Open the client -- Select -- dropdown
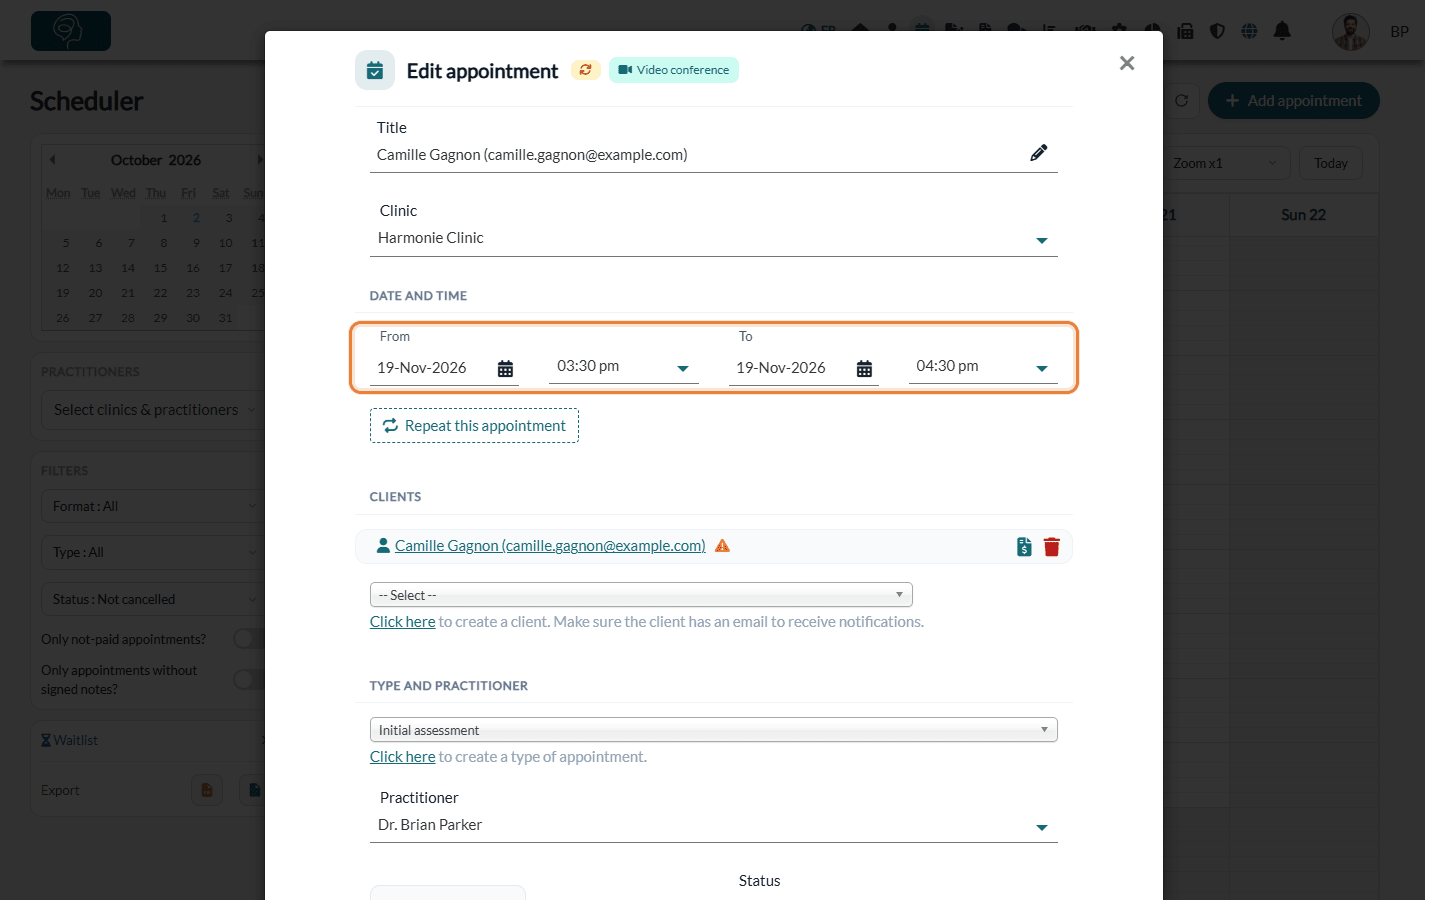The image size is (1440, 900). 641,595
